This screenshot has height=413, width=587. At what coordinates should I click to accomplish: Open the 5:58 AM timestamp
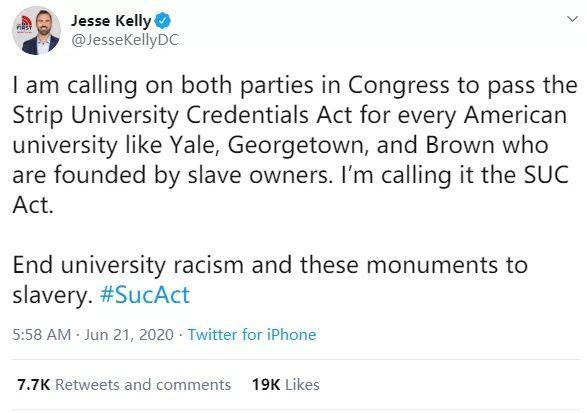click(42, 334)
